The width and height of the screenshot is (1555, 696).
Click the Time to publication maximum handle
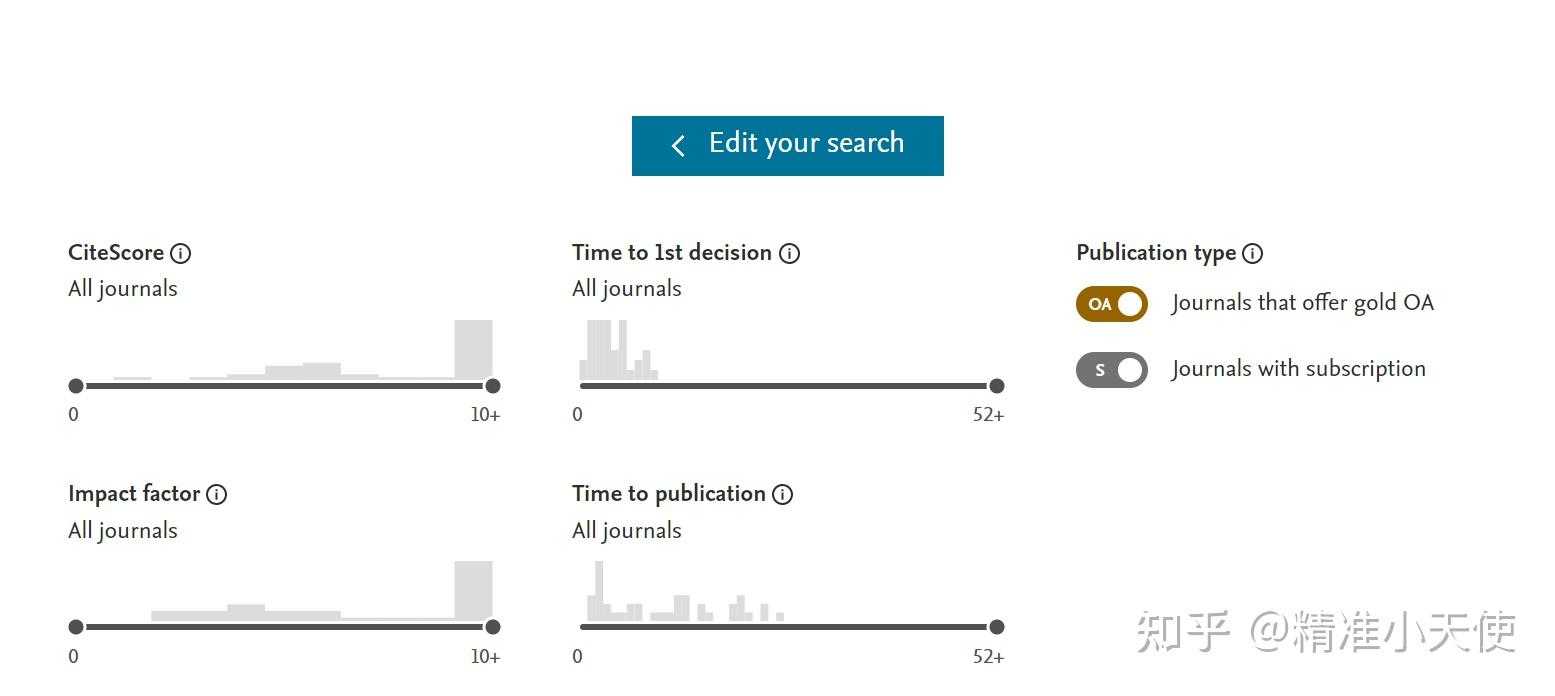tap(996, 627)
